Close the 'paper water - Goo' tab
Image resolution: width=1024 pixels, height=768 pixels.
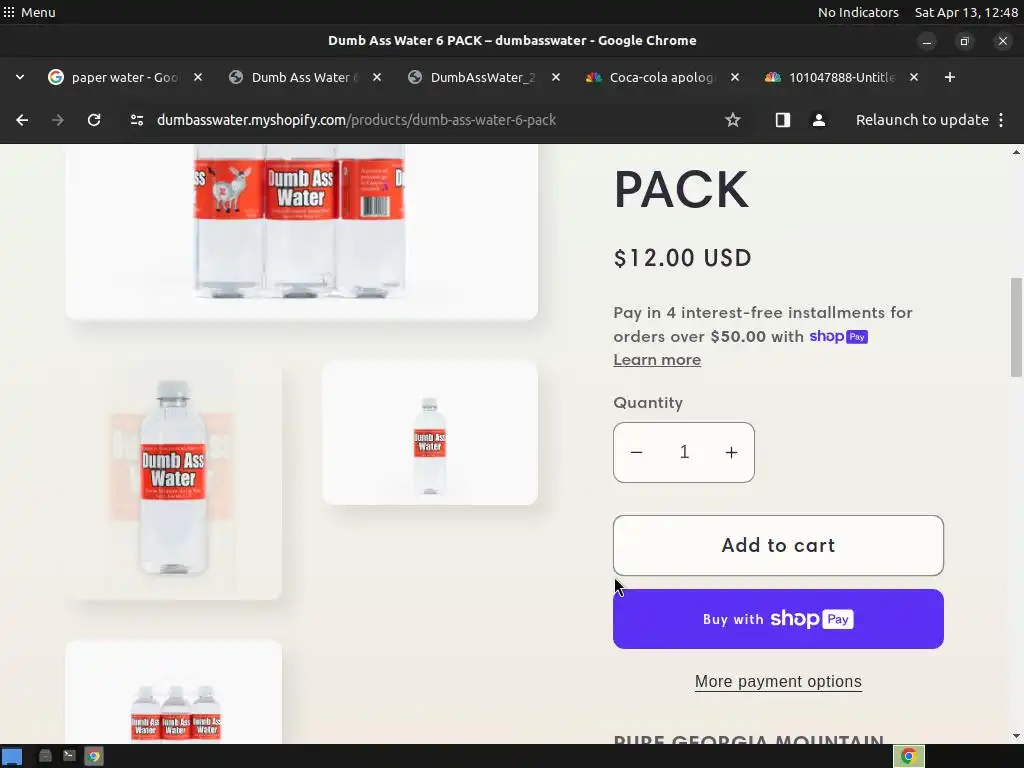(198, 77)
